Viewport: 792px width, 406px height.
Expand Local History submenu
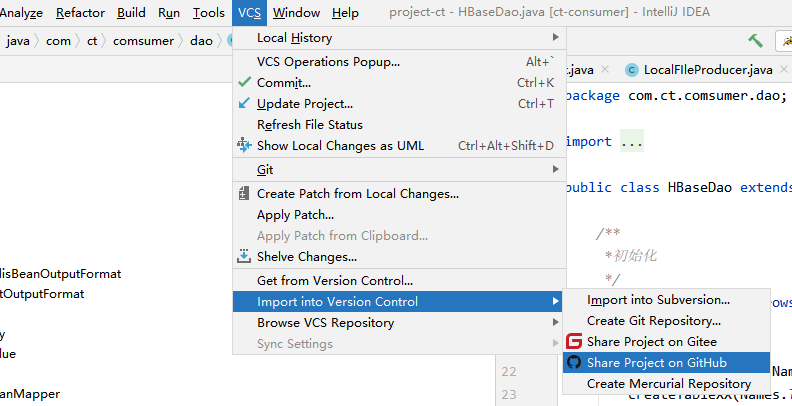[x=399, y=38]
